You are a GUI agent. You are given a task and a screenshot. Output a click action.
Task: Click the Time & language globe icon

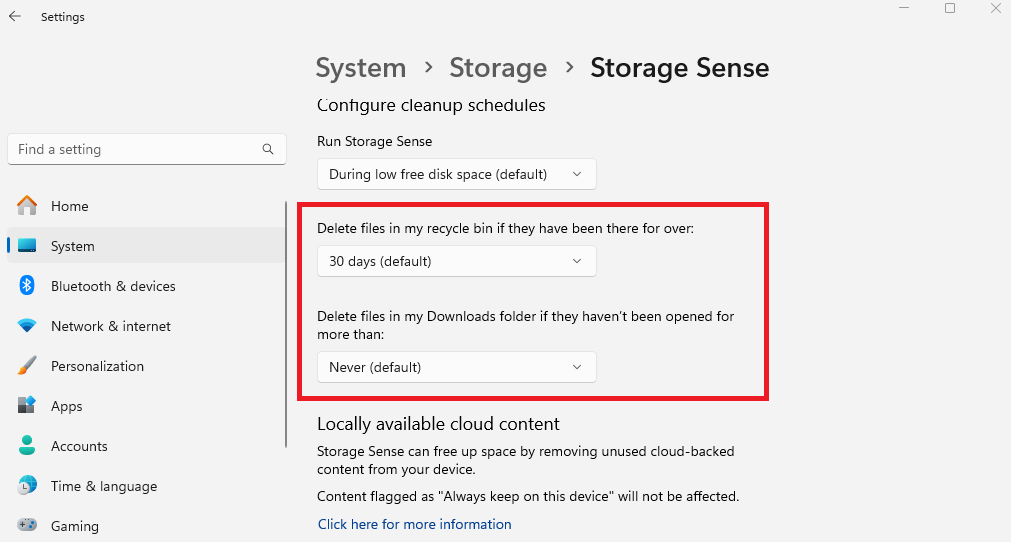coord(27,486)
